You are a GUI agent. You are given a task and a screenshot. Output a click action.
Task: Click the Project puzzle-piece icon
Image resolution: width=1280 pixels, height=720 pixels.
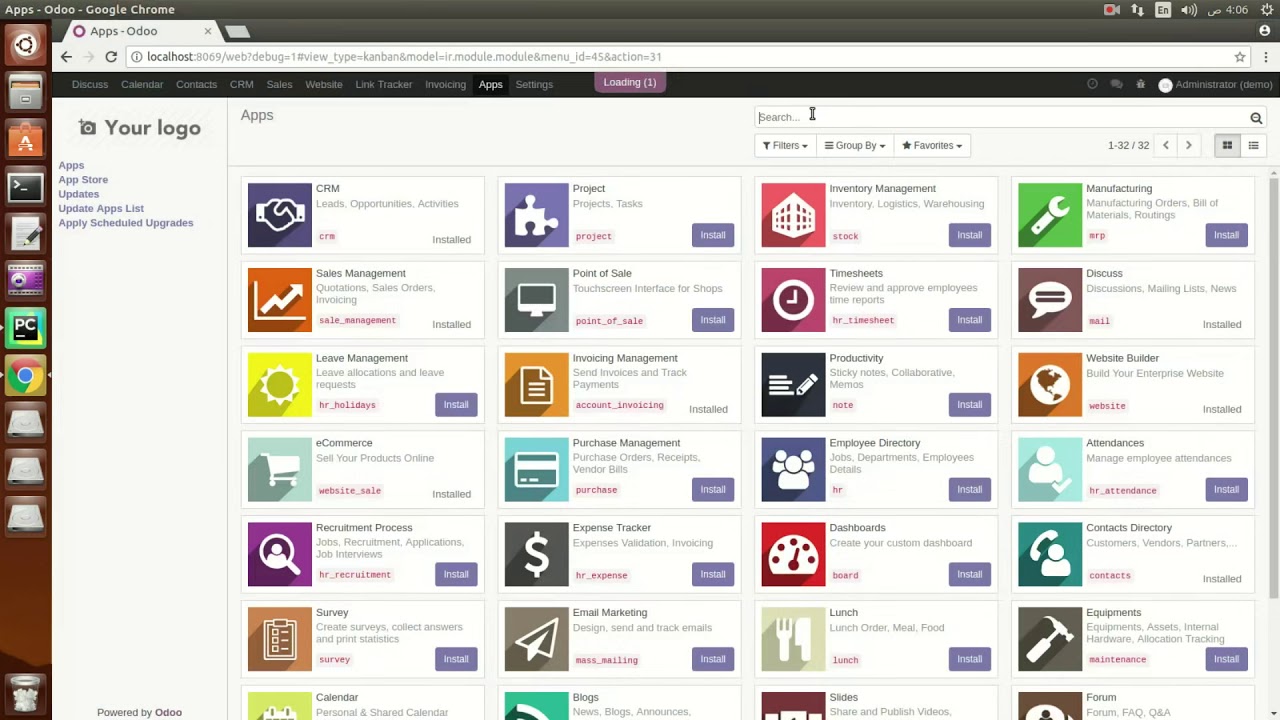(536, 215)
